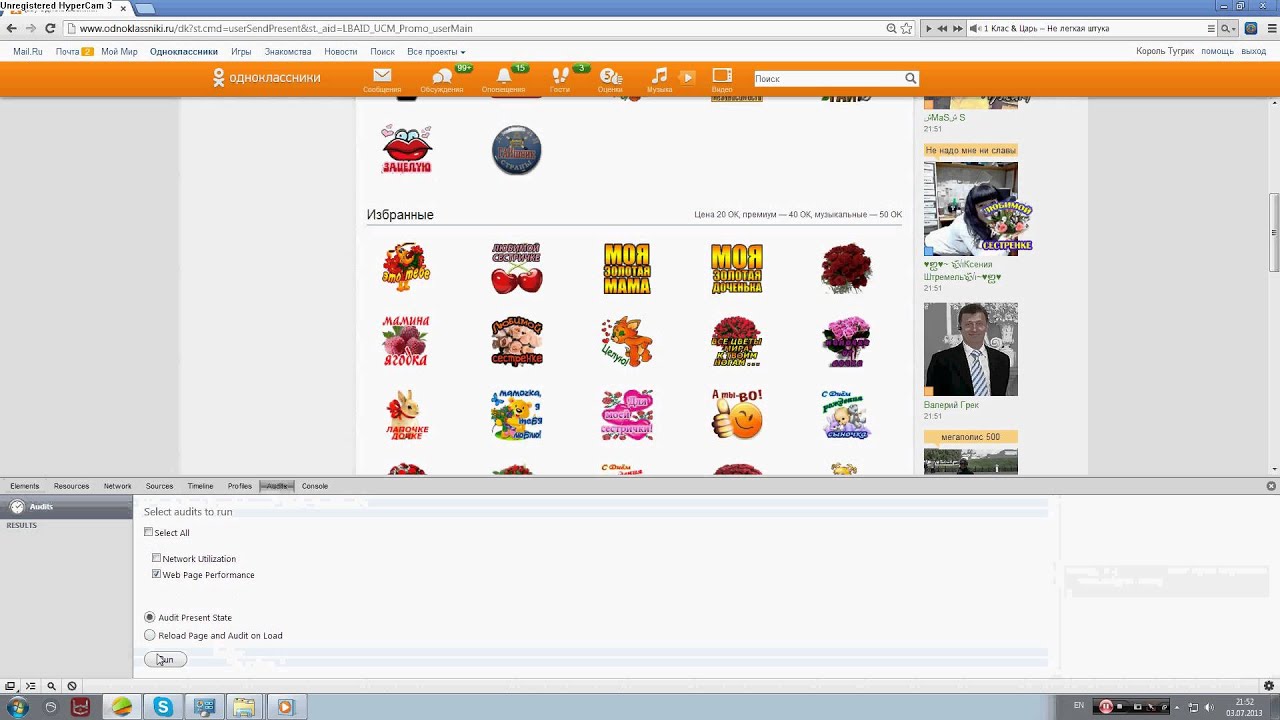The height and width of the screenshot is (720, 1280).
Task: Switch to the Sources tab
Action: (159, 486)
